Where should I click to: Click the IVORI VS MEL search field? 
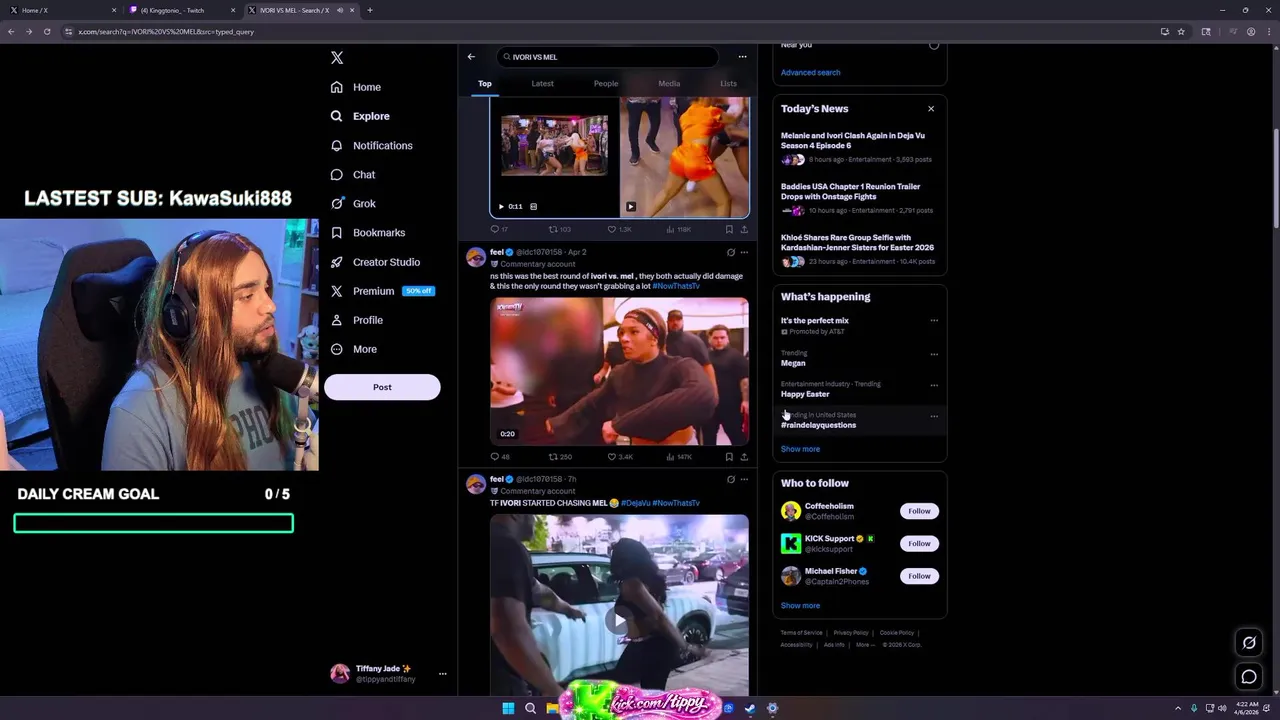click(606, 57)
